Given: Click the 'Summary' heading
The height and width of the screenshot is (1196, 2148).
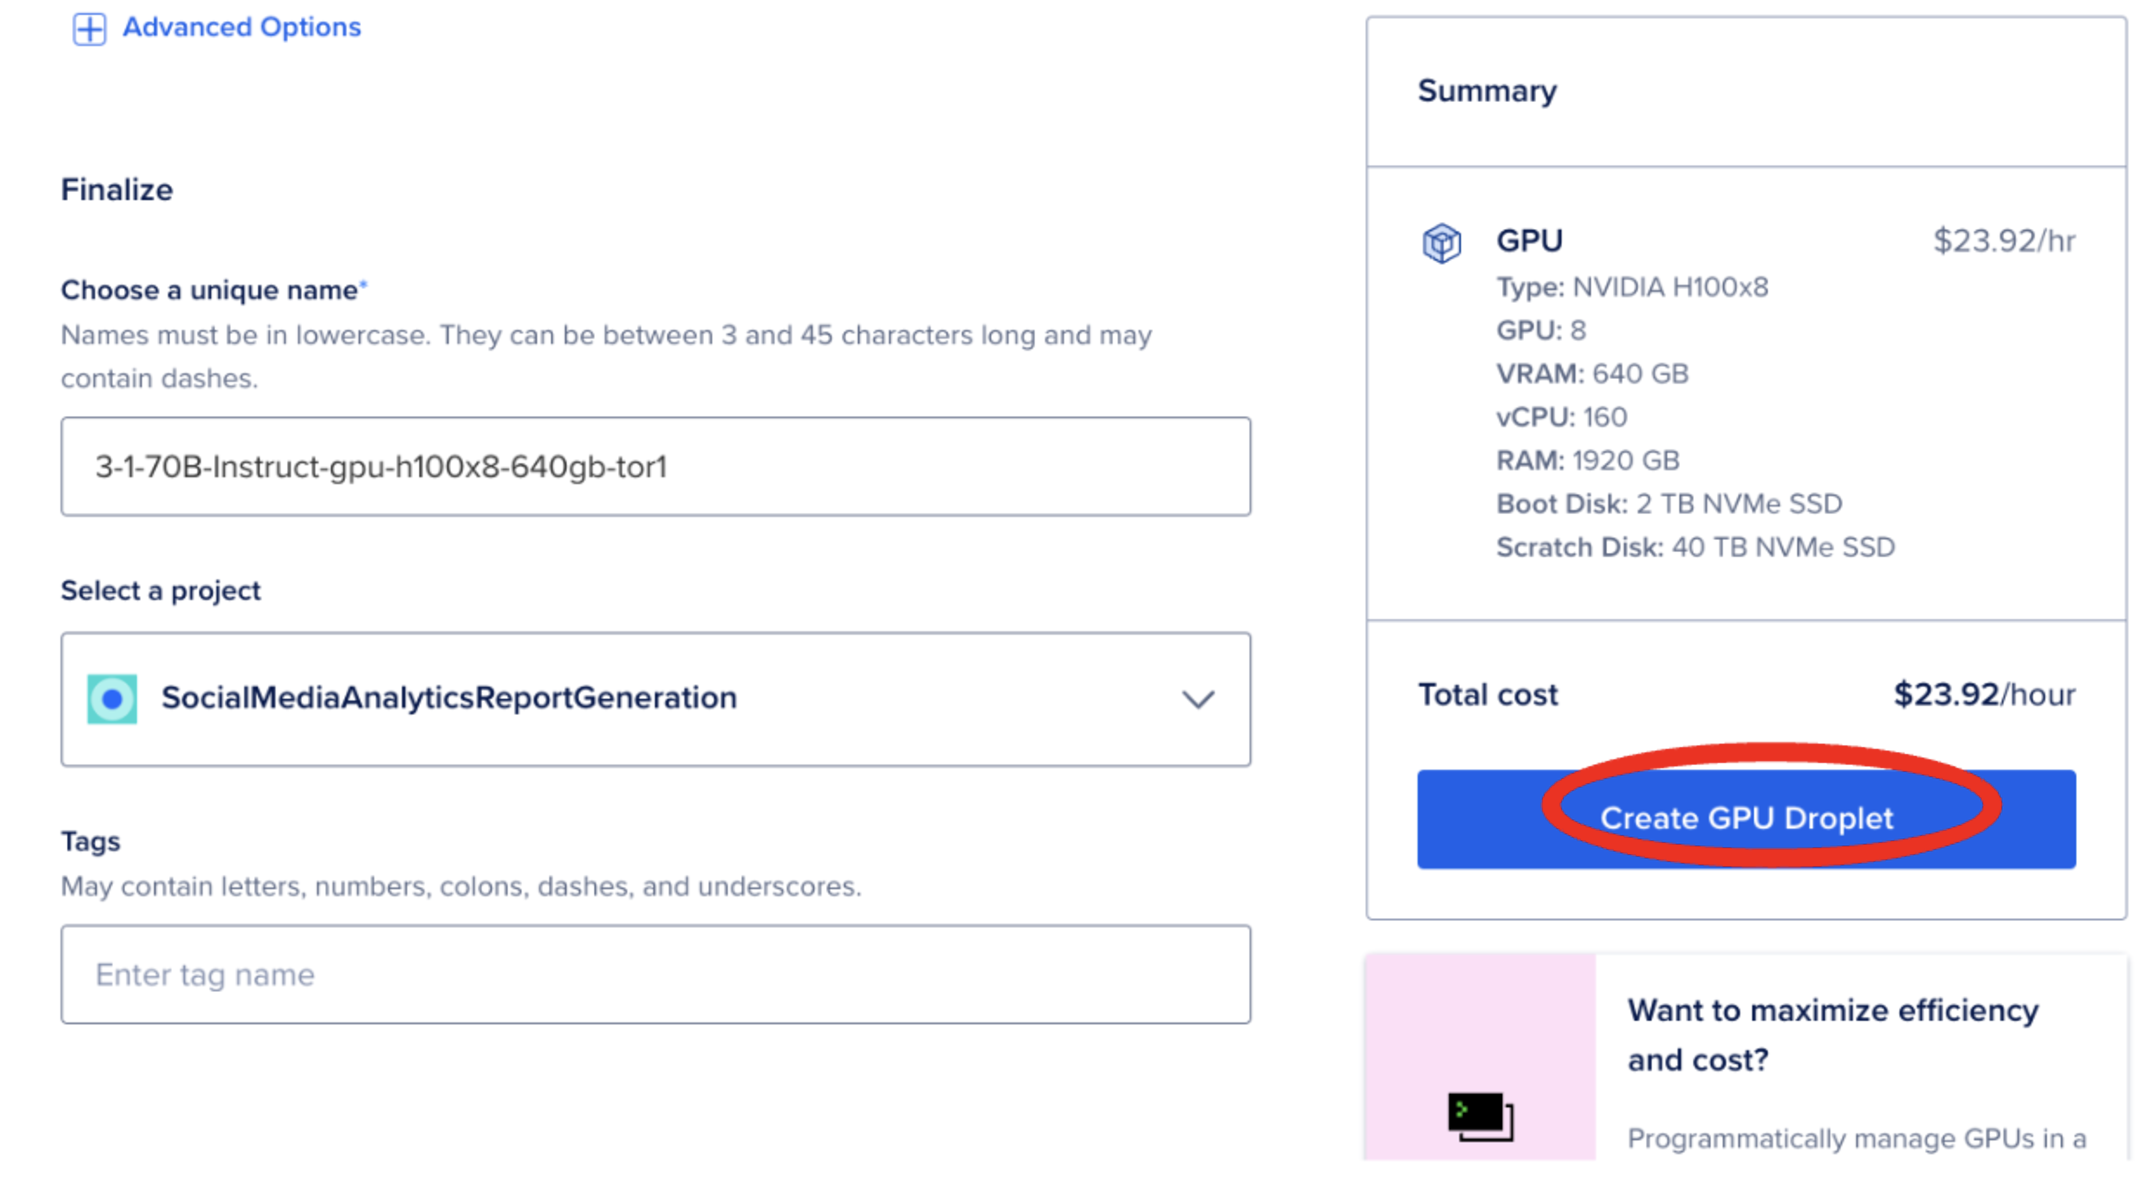Looking at the screenshot, I should [x=1487, y=91].
